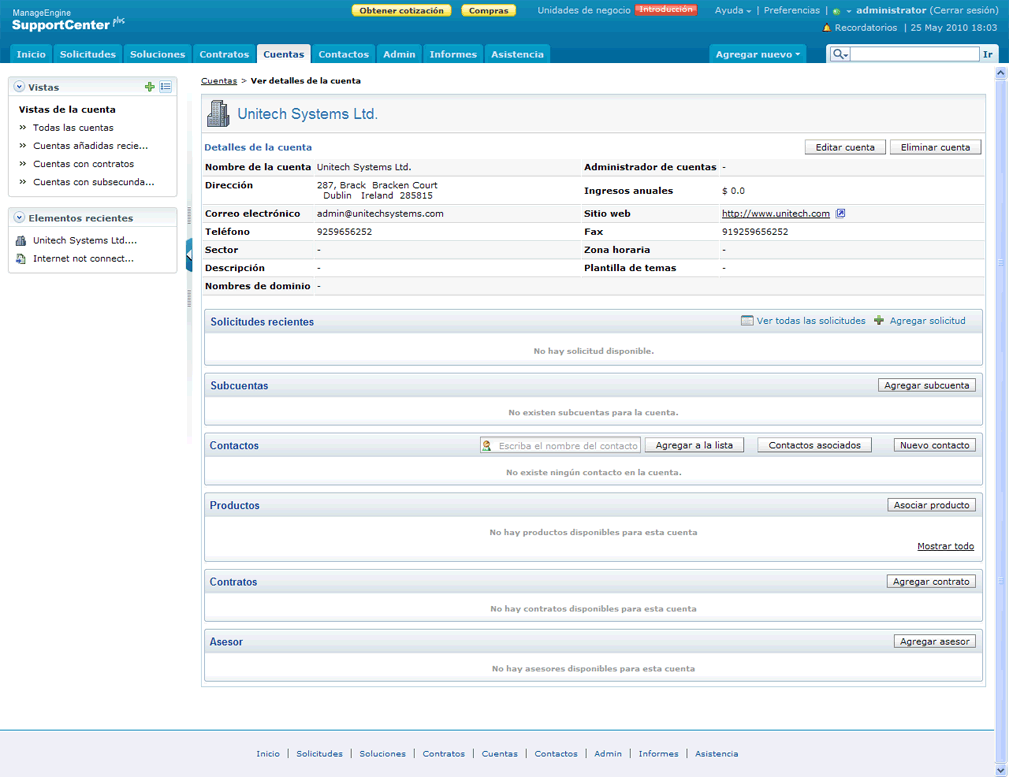This screenshot has width=1009, height=777.
Task: Click the search magnifier dropdown icon
Action: tap(840, 54)
